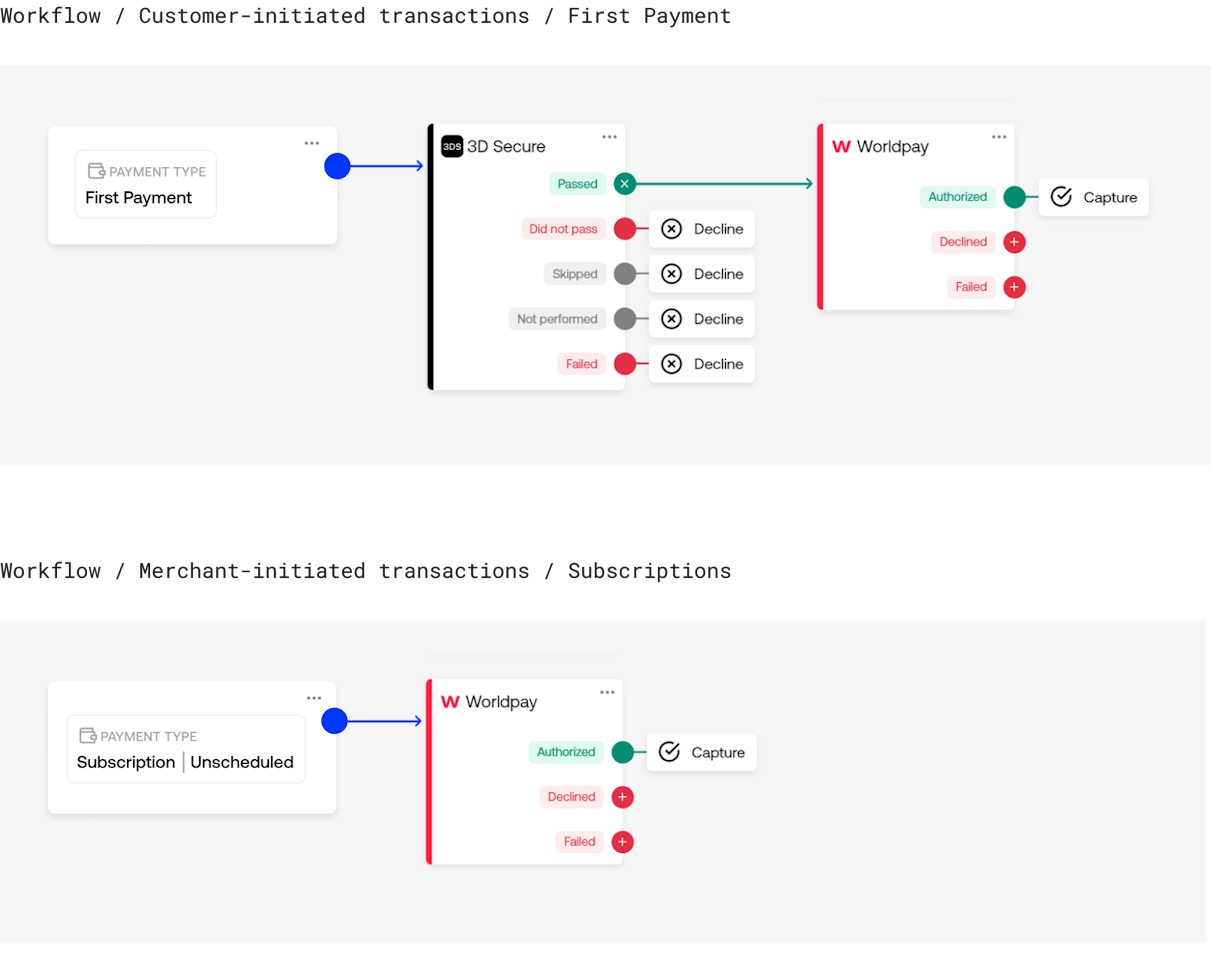This screenshot has height=972, width=1211.
Task: Open the Subscription payment type card's three-dot menu
Action: (314, 698)
